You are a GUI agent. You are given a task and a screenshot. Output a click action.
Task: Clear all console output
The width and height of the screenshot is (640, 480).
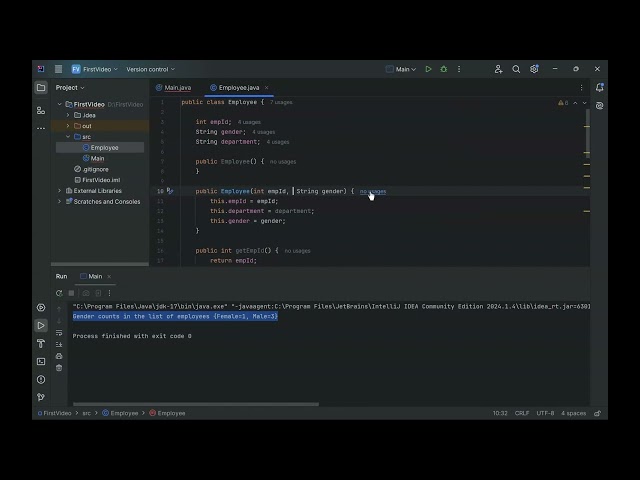pos(59,368)
